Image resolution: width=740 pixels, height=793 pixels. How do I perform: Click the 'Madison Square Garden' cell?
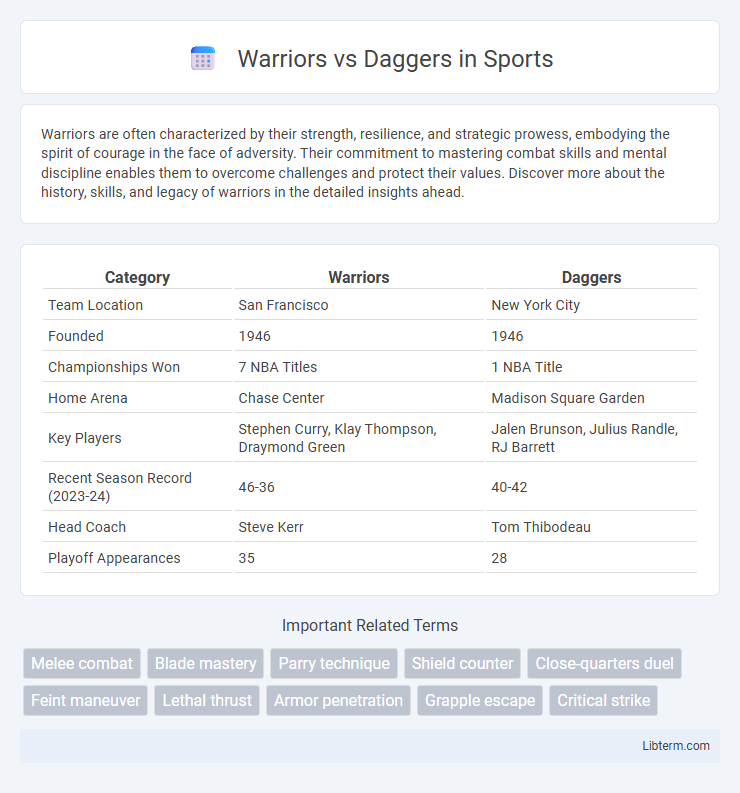click(591, 398)
